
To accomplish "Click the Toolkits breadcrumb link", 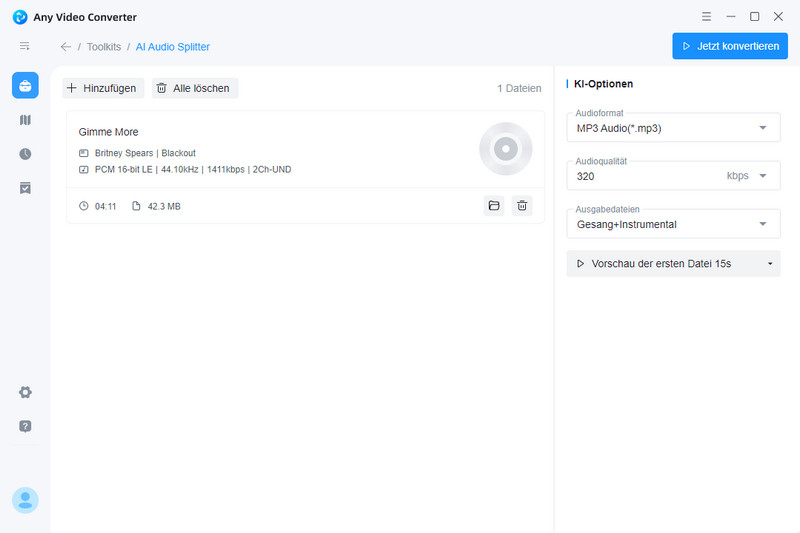I will [104, 47].
